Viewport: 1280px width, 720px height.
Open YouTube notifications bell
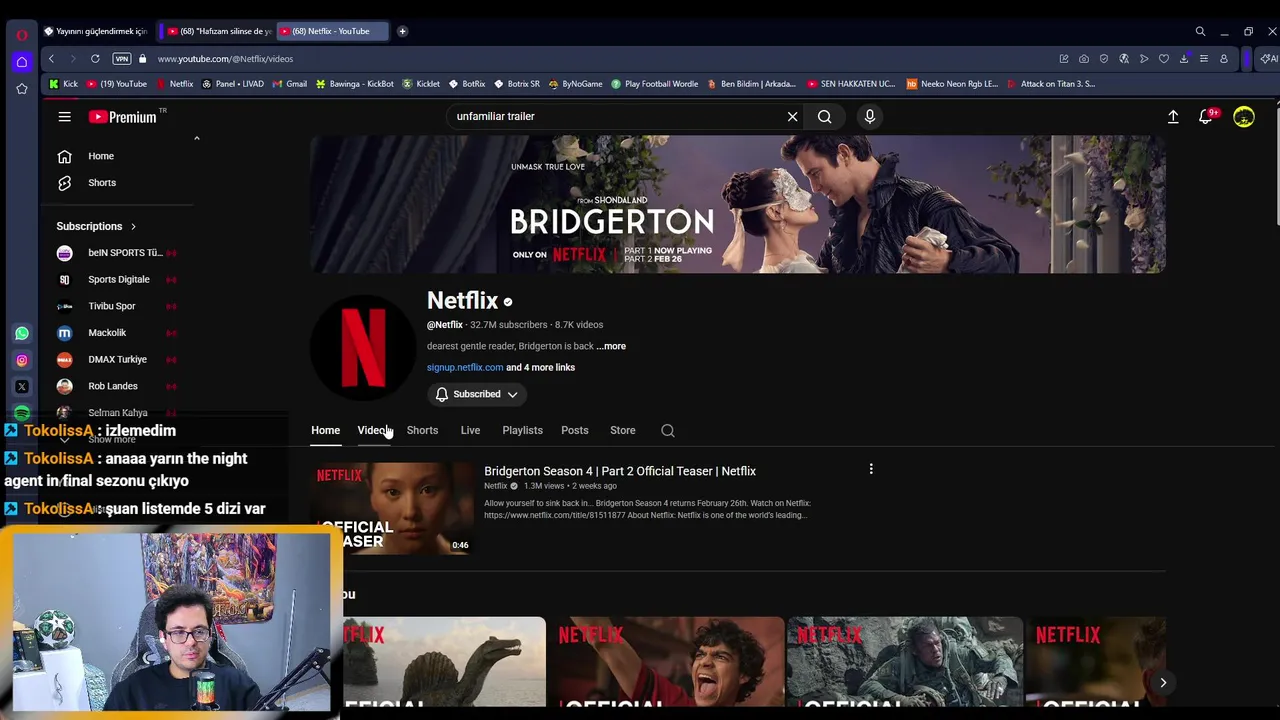coord(1207,117)
